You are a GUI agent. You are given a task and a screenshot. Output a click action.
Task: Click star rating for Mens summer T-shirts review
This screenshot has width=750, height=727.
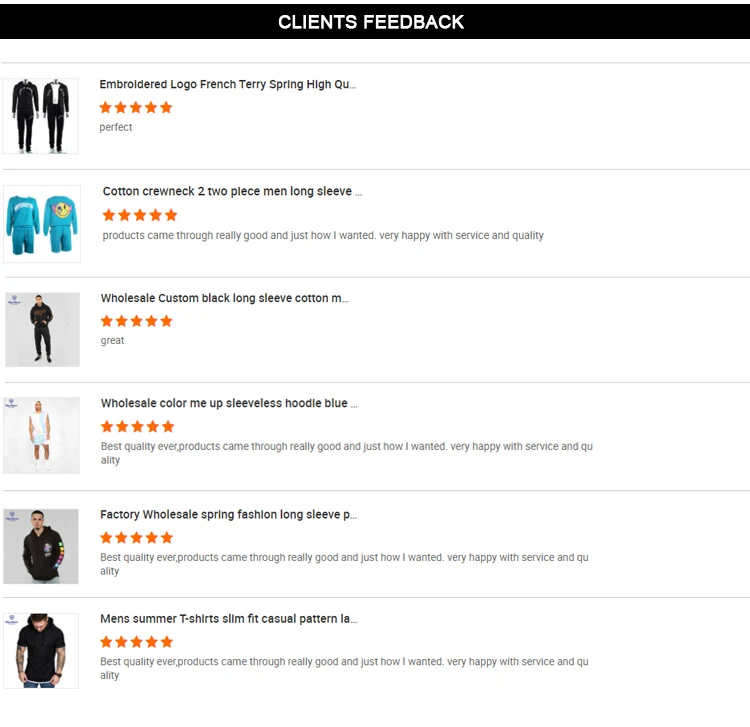click(x=137, y=642)
